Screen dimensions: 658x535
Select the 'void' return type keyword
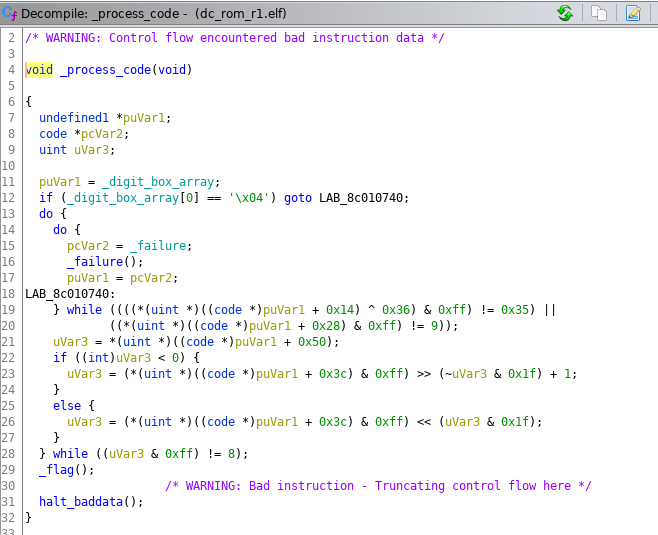tap(39, 70)
